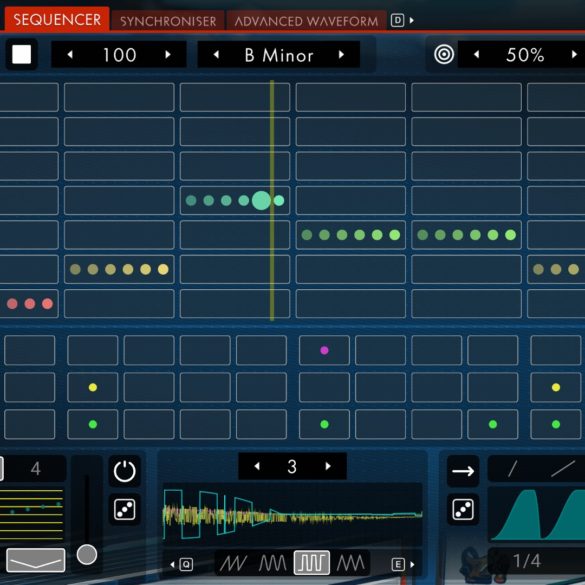
Task: Decrease the 50% value with left arrow
Action: coord(476,55)
